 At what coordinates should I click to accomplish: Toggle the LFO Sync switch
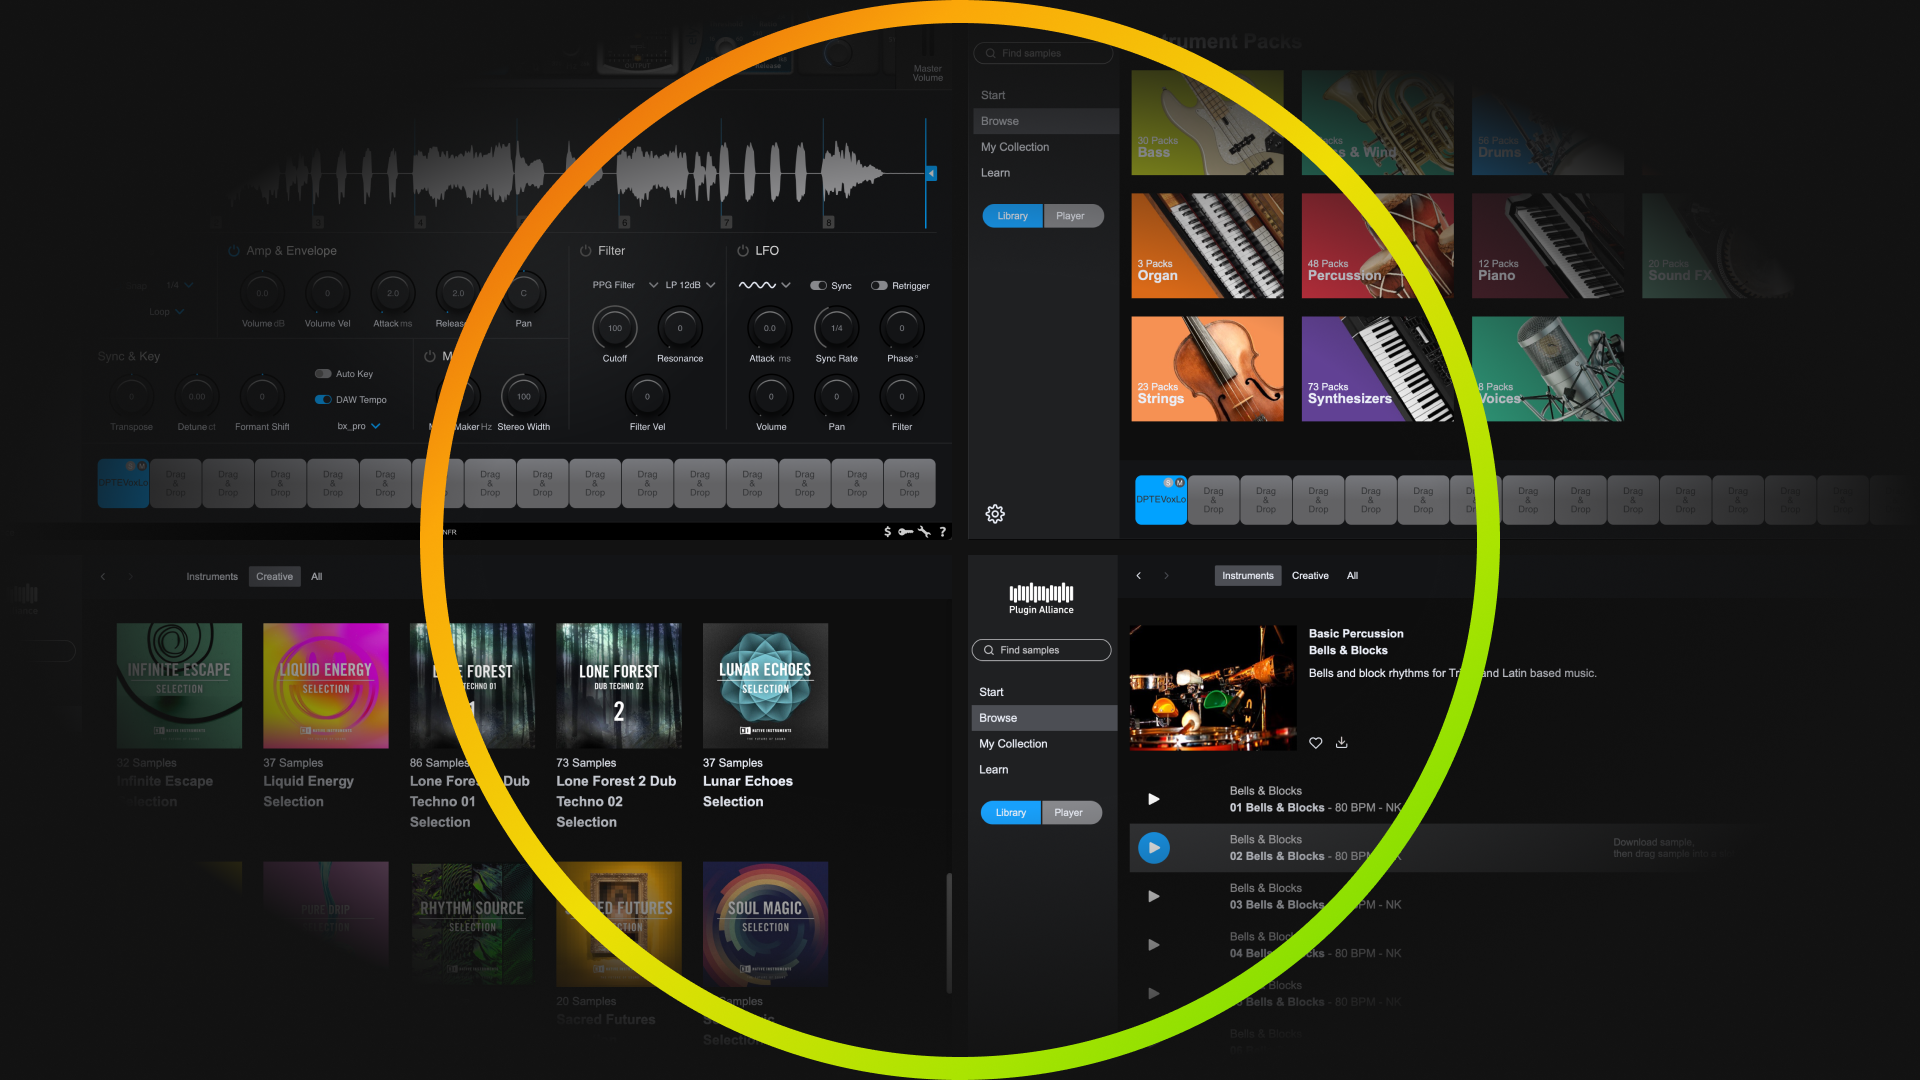click(819, 286)
